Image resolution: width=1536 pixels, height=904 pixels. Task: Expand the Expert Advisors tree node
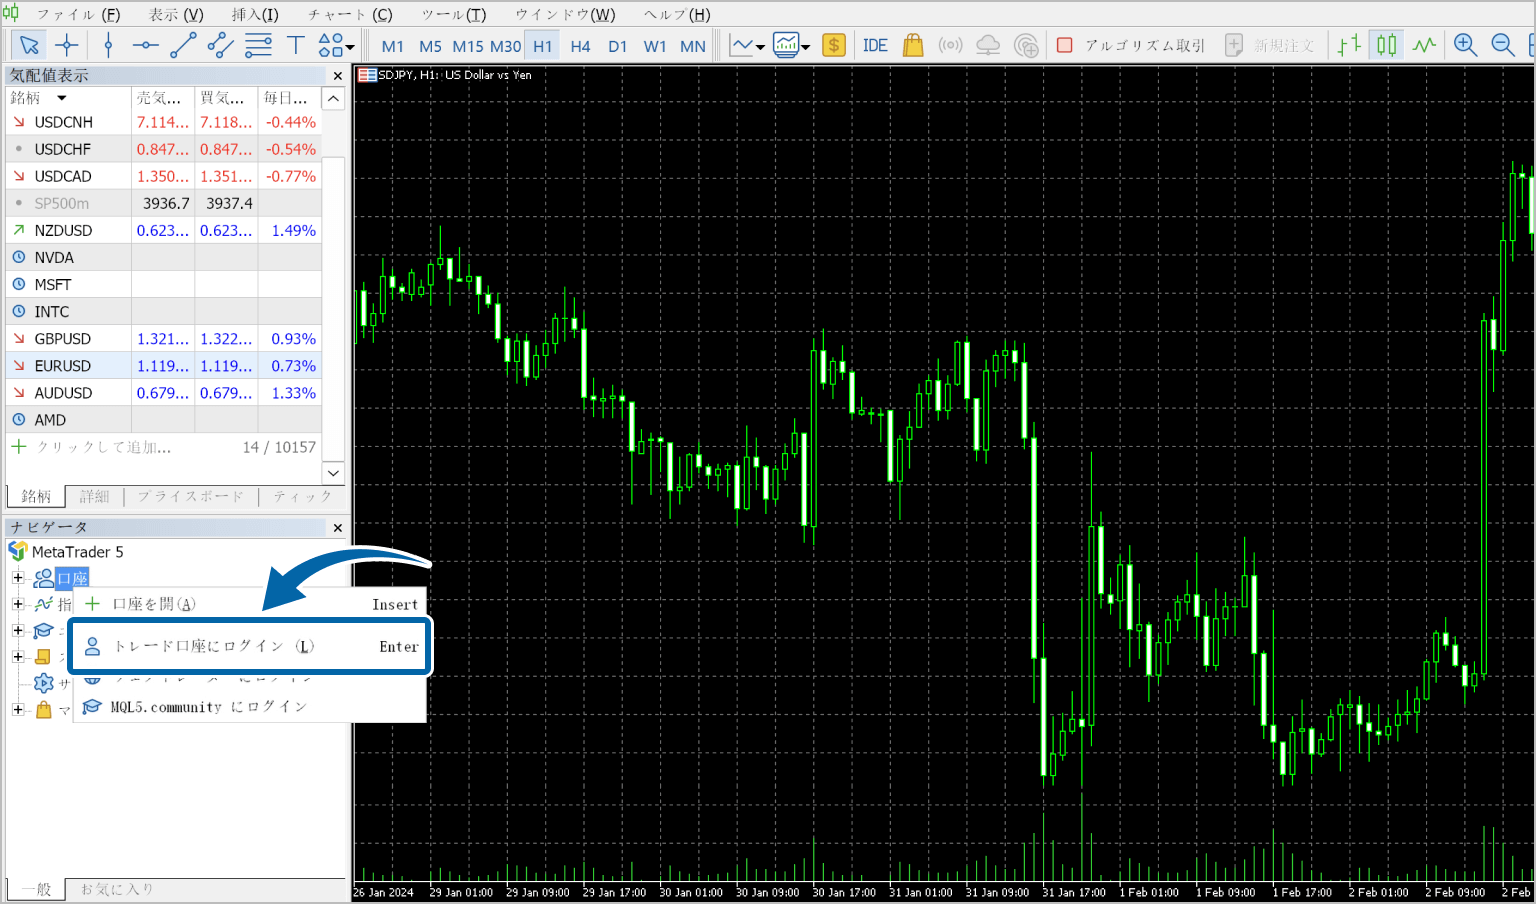17,630
